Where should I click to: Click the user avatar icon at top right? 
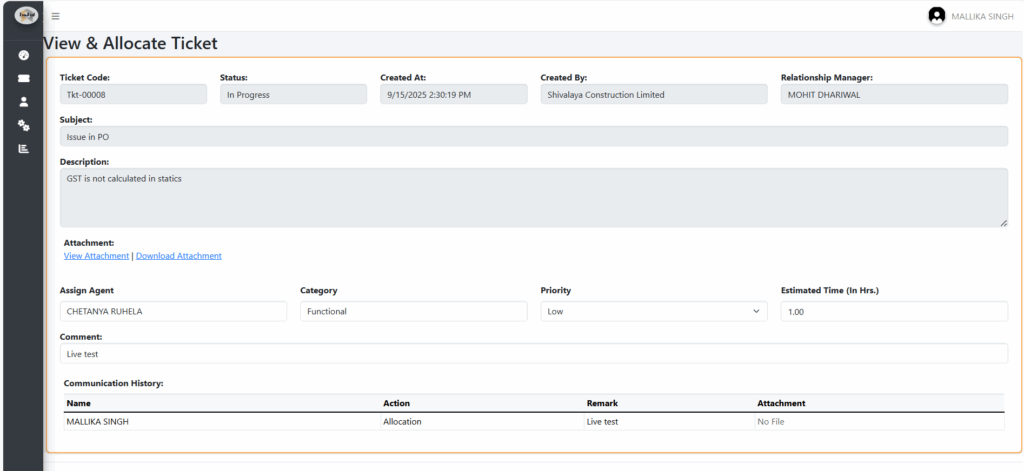point(936,16)
